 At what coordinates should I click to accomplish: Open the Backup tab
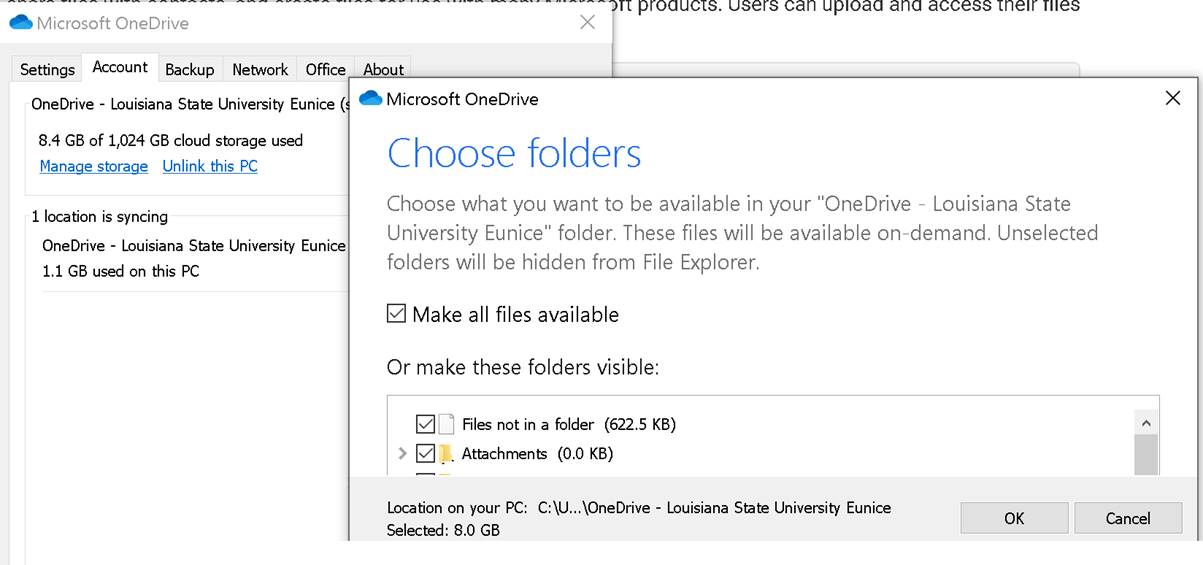(189, 69)
